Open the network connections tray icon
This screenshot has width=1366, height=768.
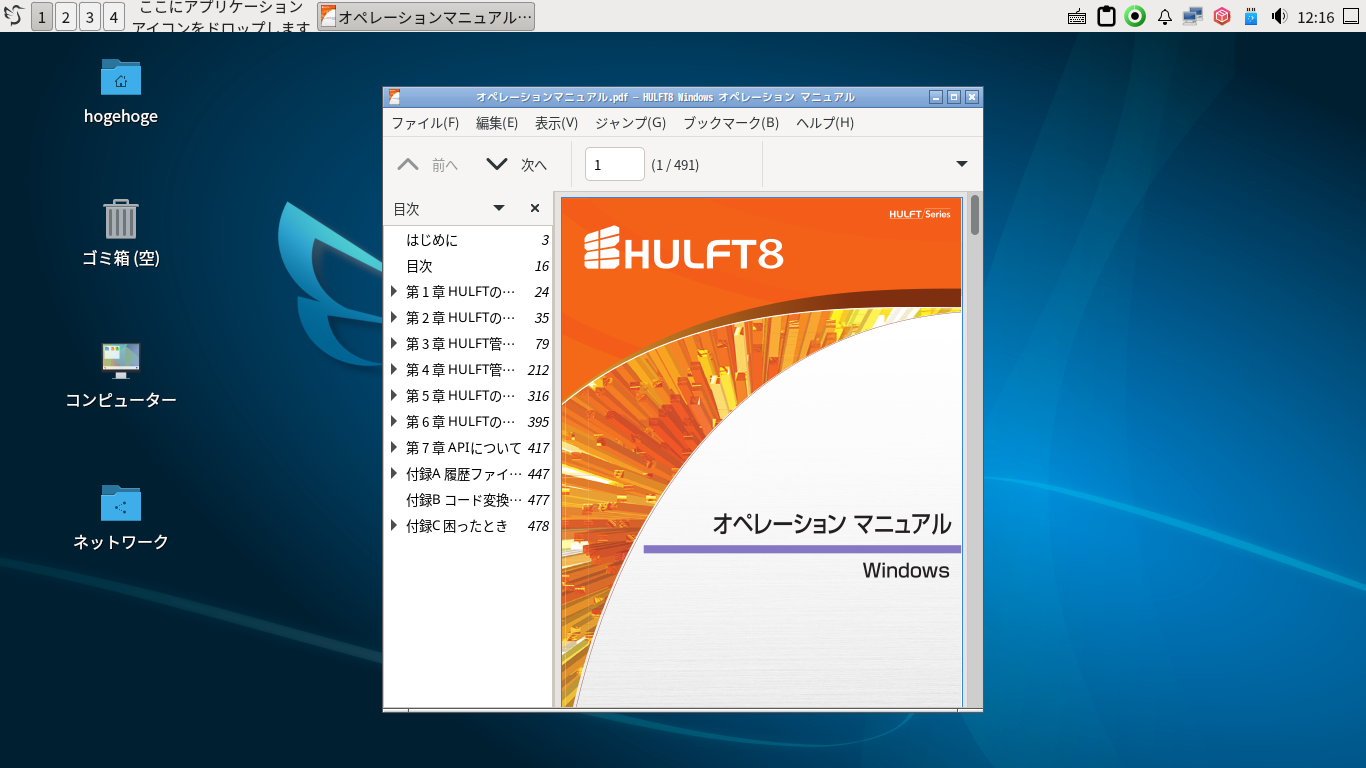(x=1192, y=17)
